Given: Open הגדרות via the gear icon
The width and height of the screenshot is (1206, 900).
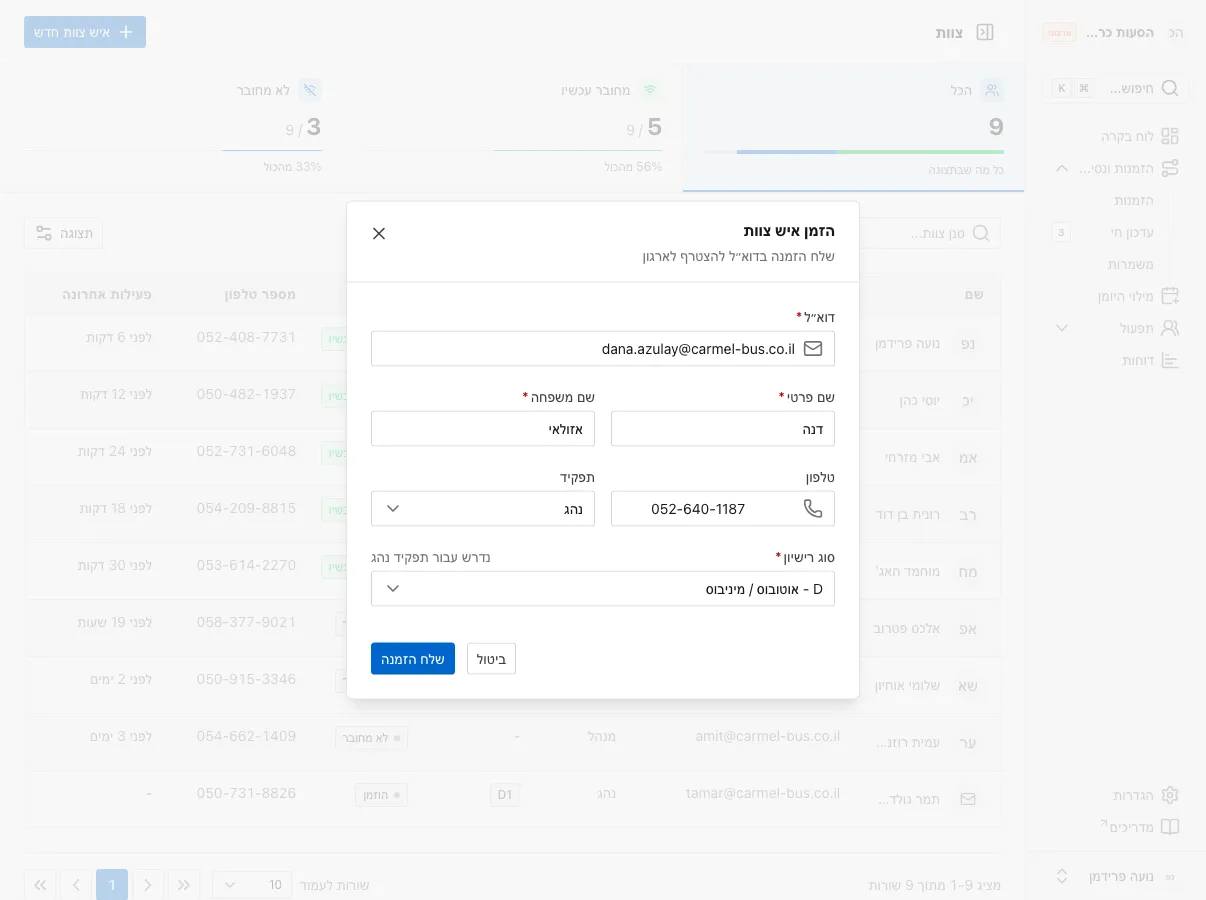Looking at the screenshot, I should 1170,795.
